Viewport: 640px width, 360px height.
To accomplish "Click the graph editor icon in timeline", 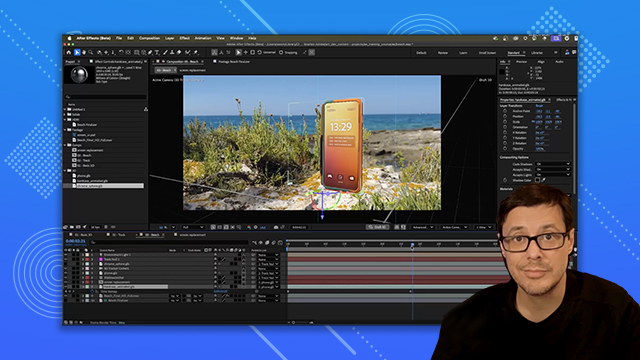I will (280, 242).
